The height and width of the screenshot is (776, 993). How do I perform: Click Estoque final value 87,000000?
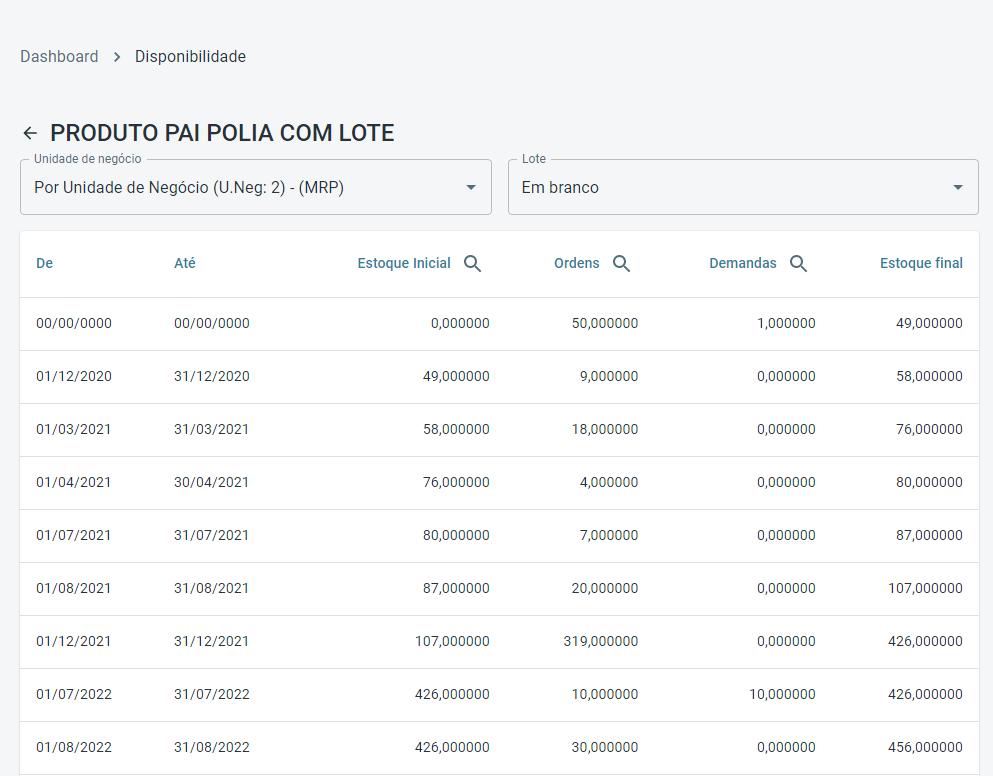coord(929,535)
